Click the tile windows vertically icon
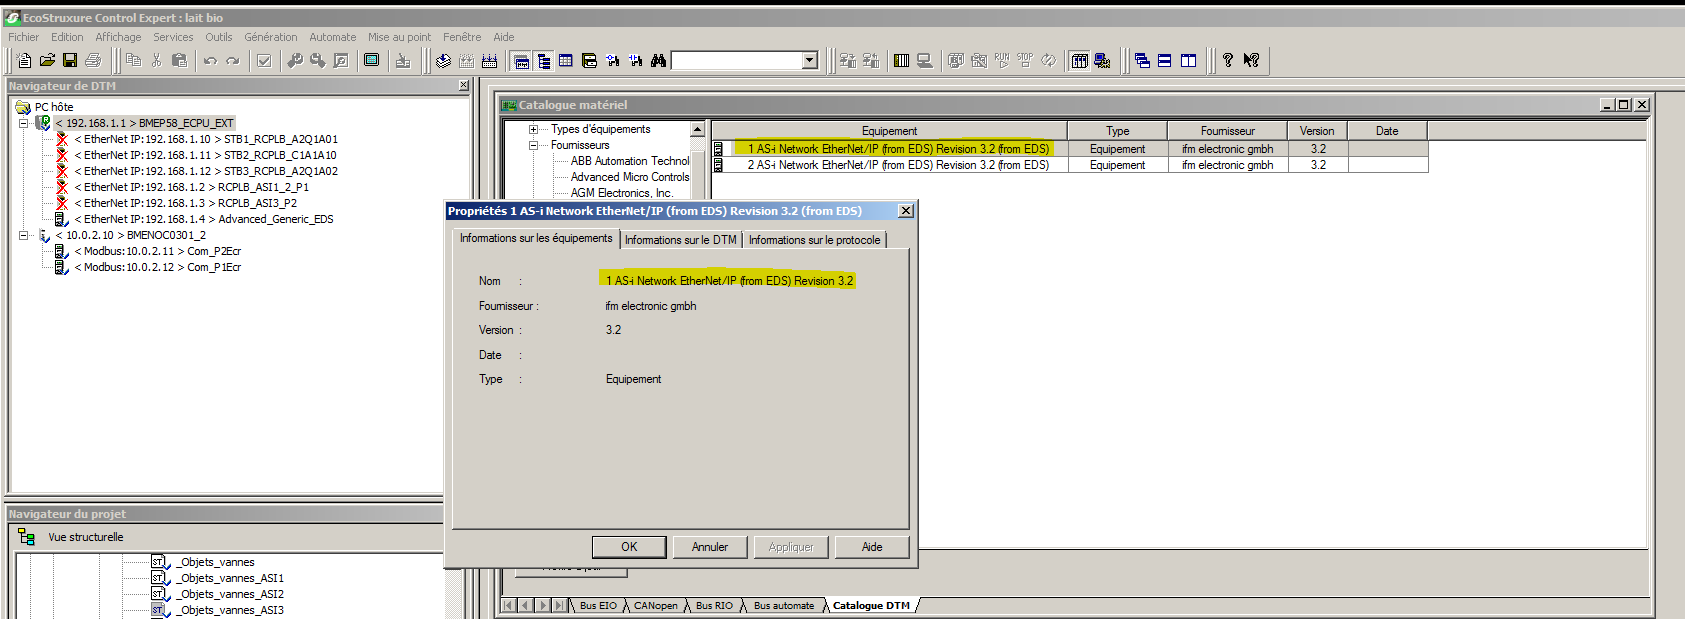Screen dimensions: 1685x619 point(1188,61)
